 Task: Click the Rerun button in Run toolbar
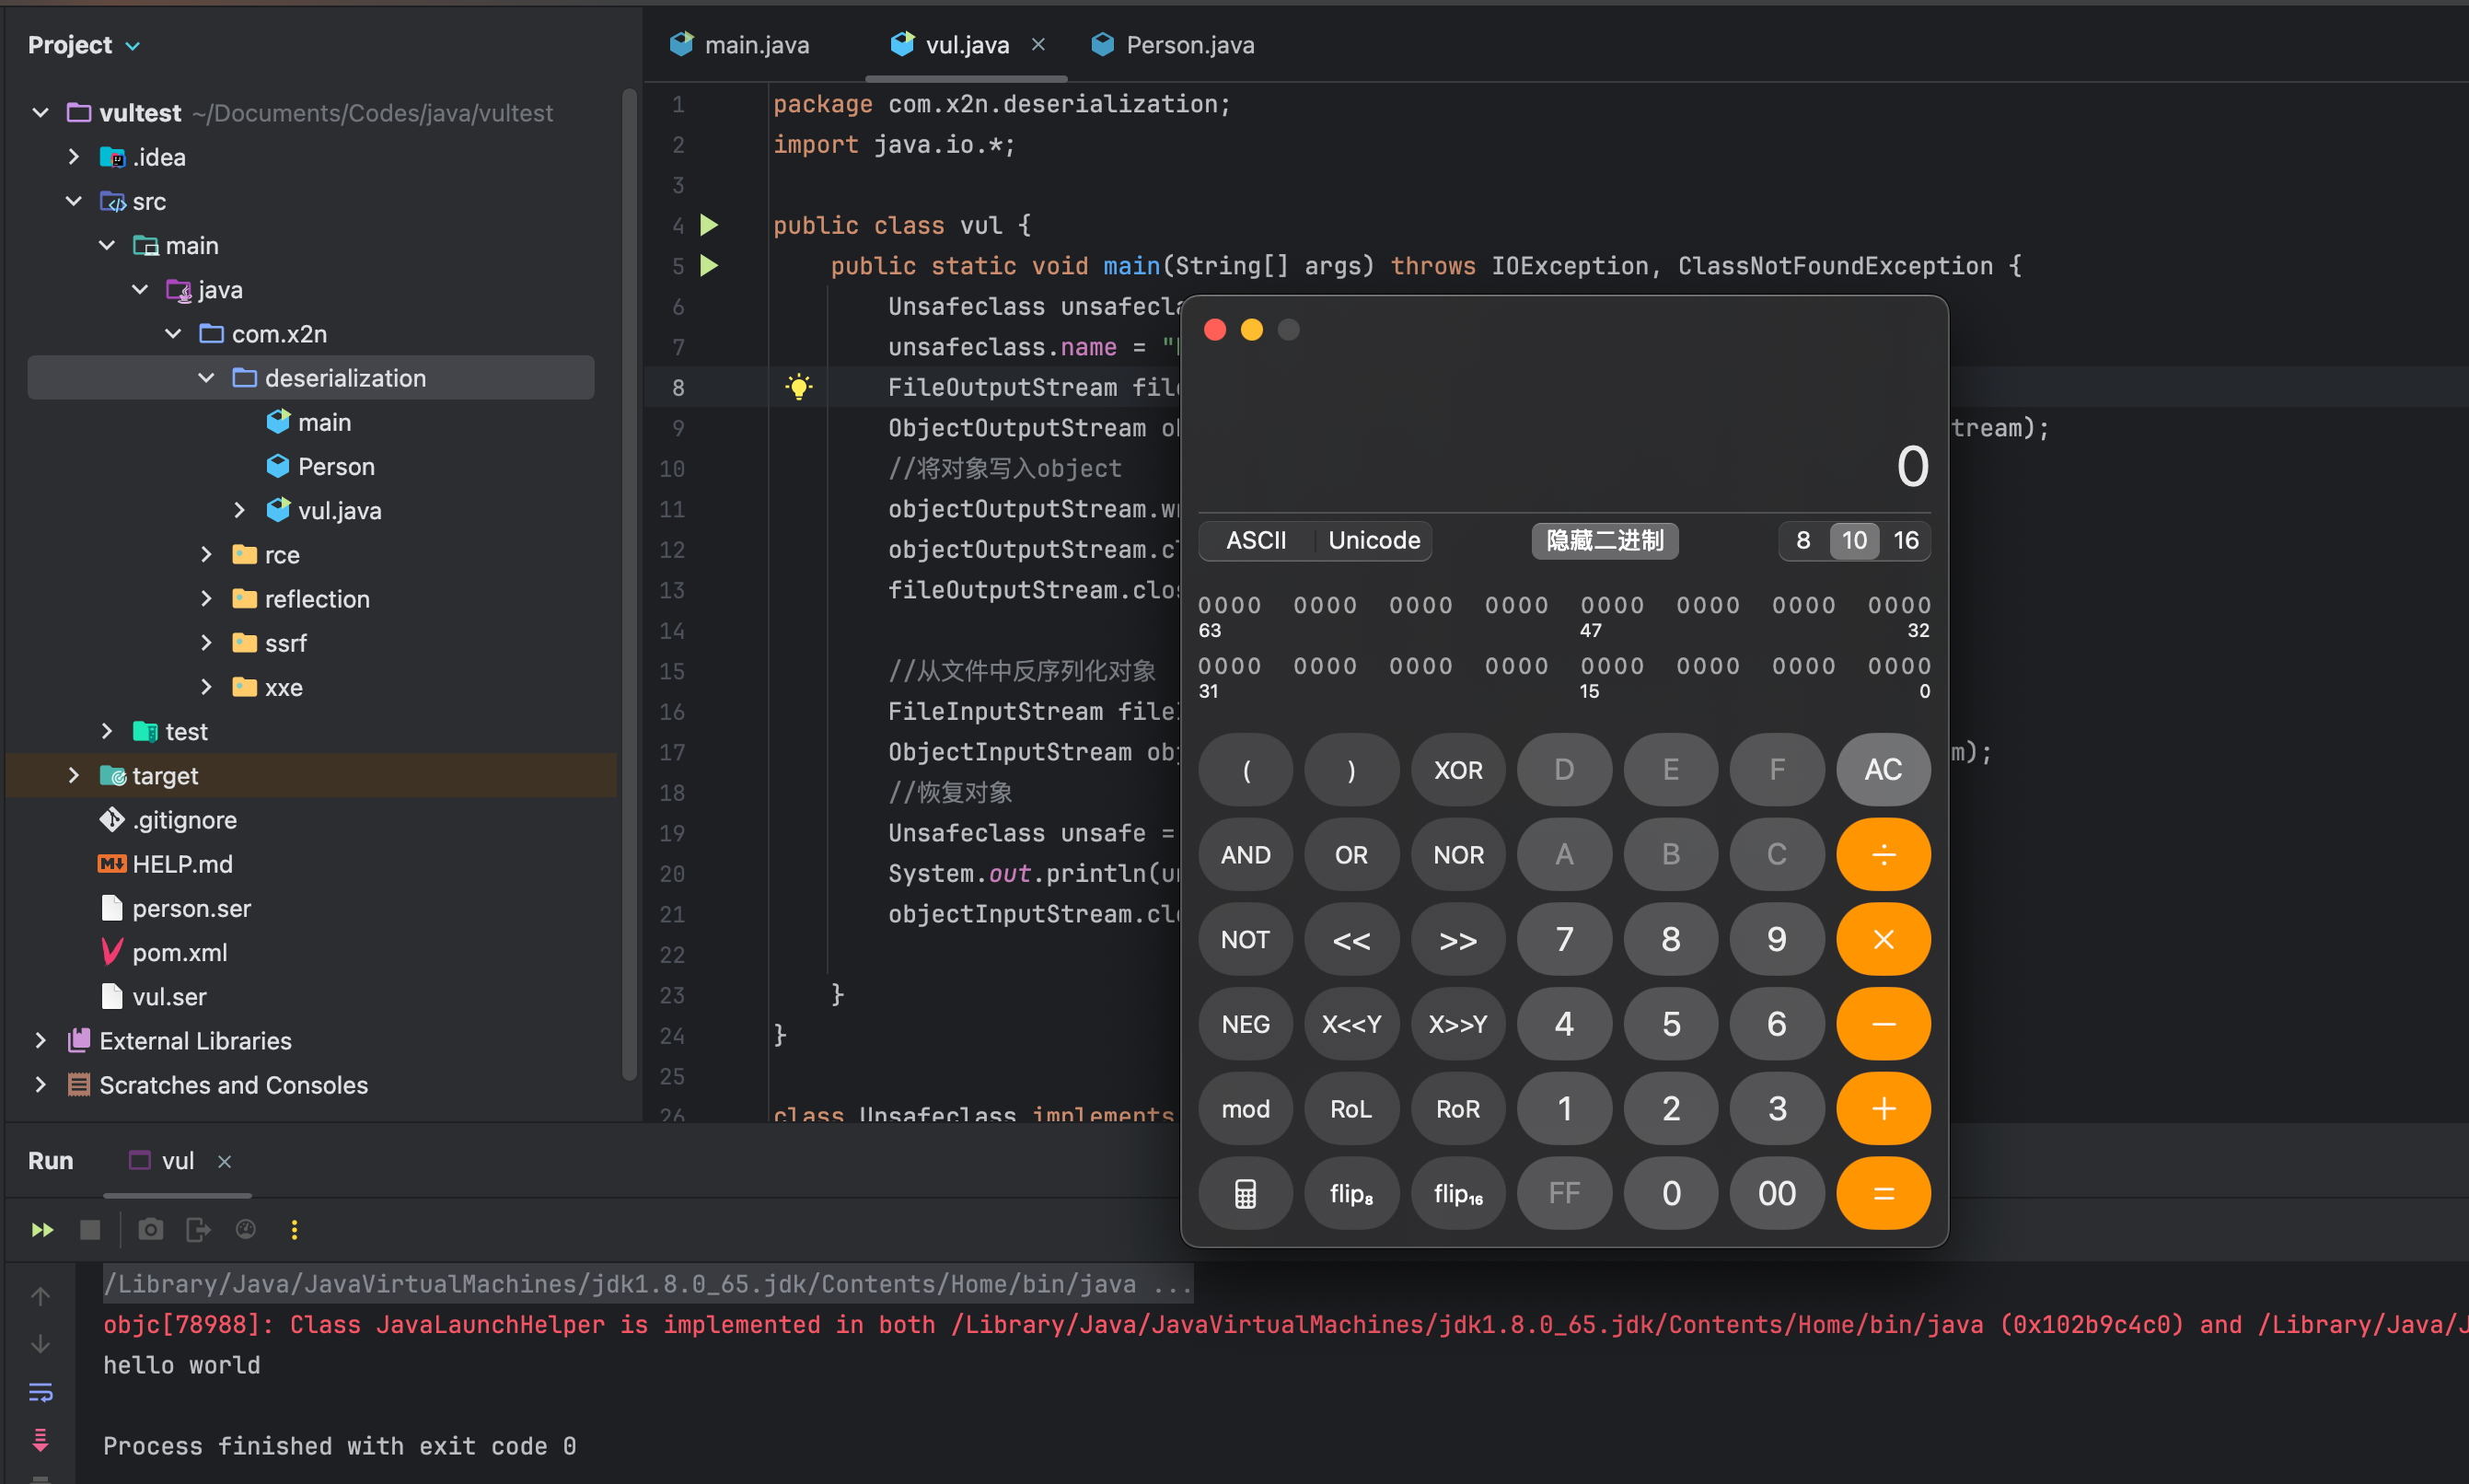[42, 1229]
